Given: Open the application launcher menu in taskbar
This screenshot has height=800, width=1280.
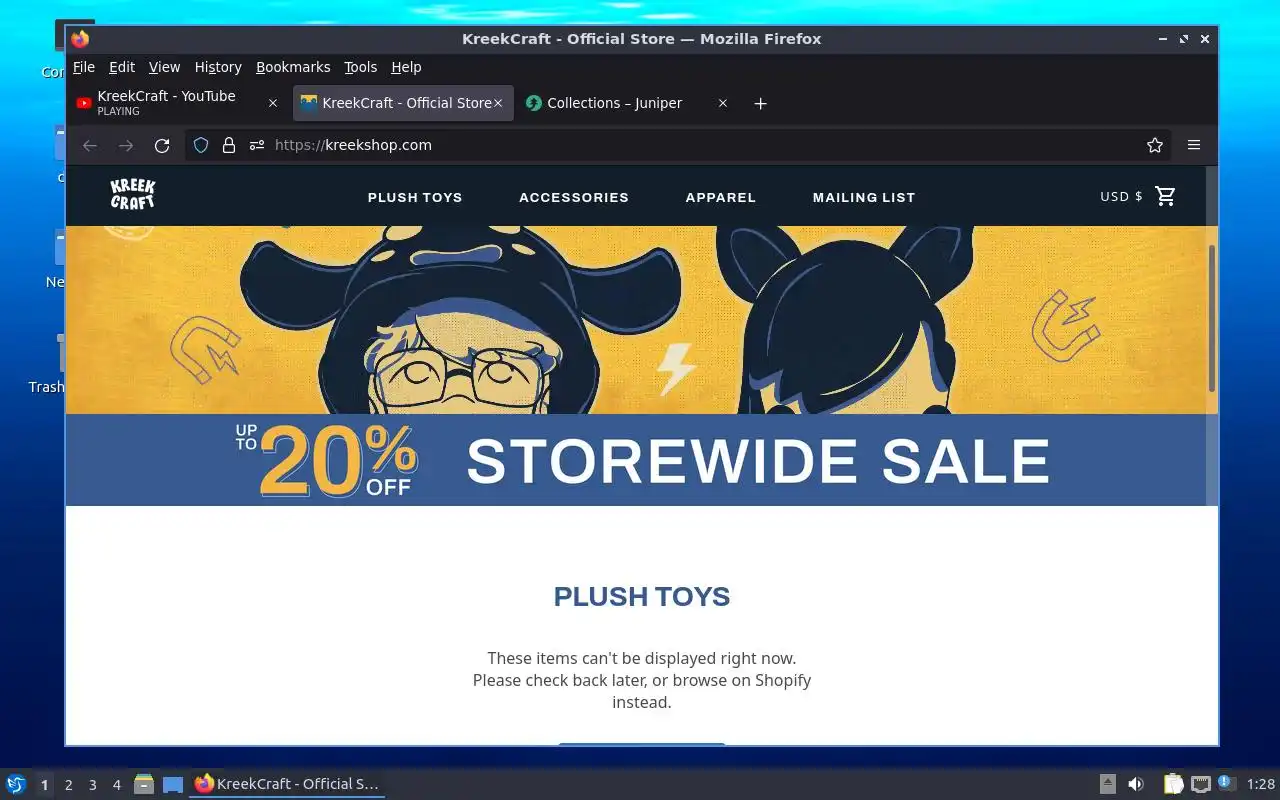Looking at the screenshot, I should pos(16,784).
